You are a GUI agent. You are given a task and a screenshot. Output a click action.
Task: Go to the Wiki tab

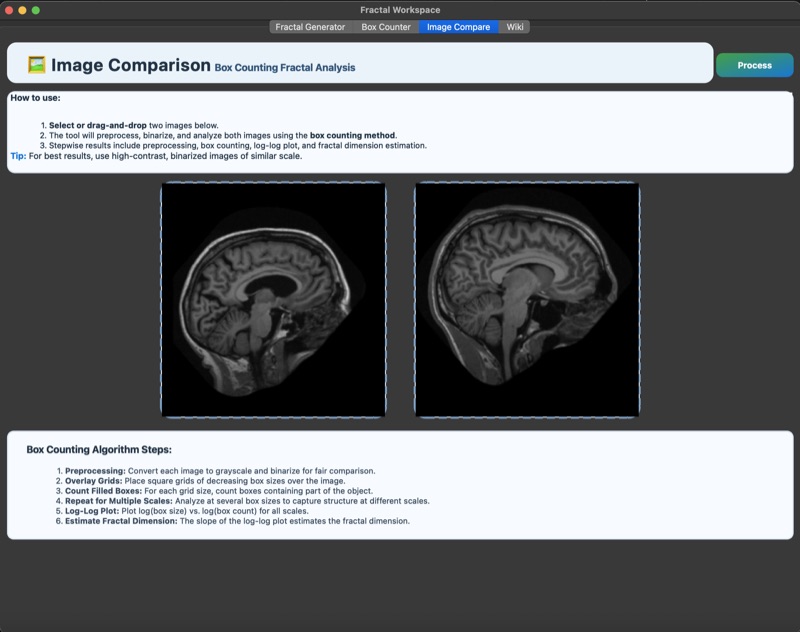[514, 27]
